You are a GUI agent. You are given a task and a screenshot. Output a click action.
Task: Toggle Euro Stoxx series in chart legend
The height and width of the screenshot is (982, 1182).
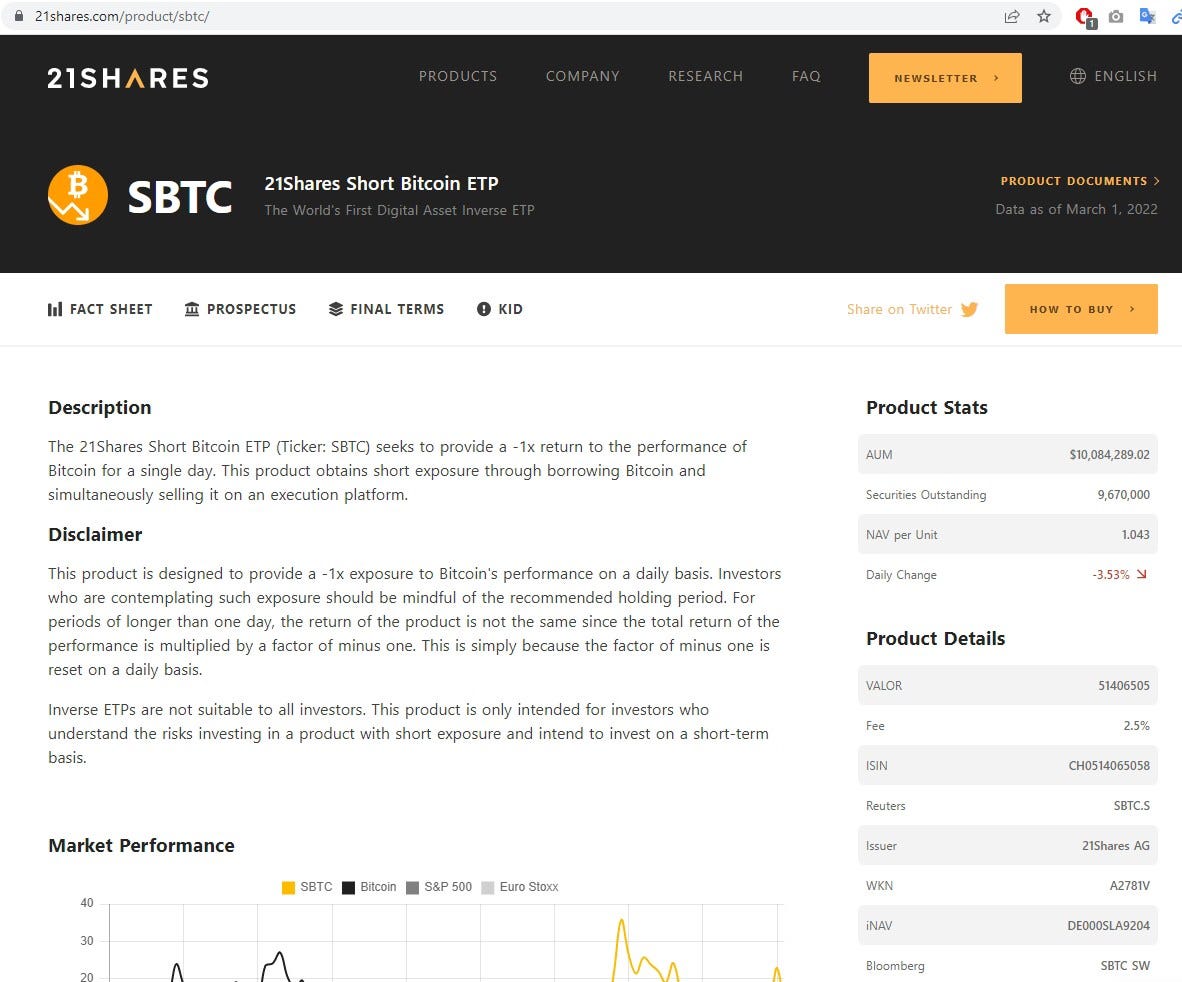click(519, 887)
